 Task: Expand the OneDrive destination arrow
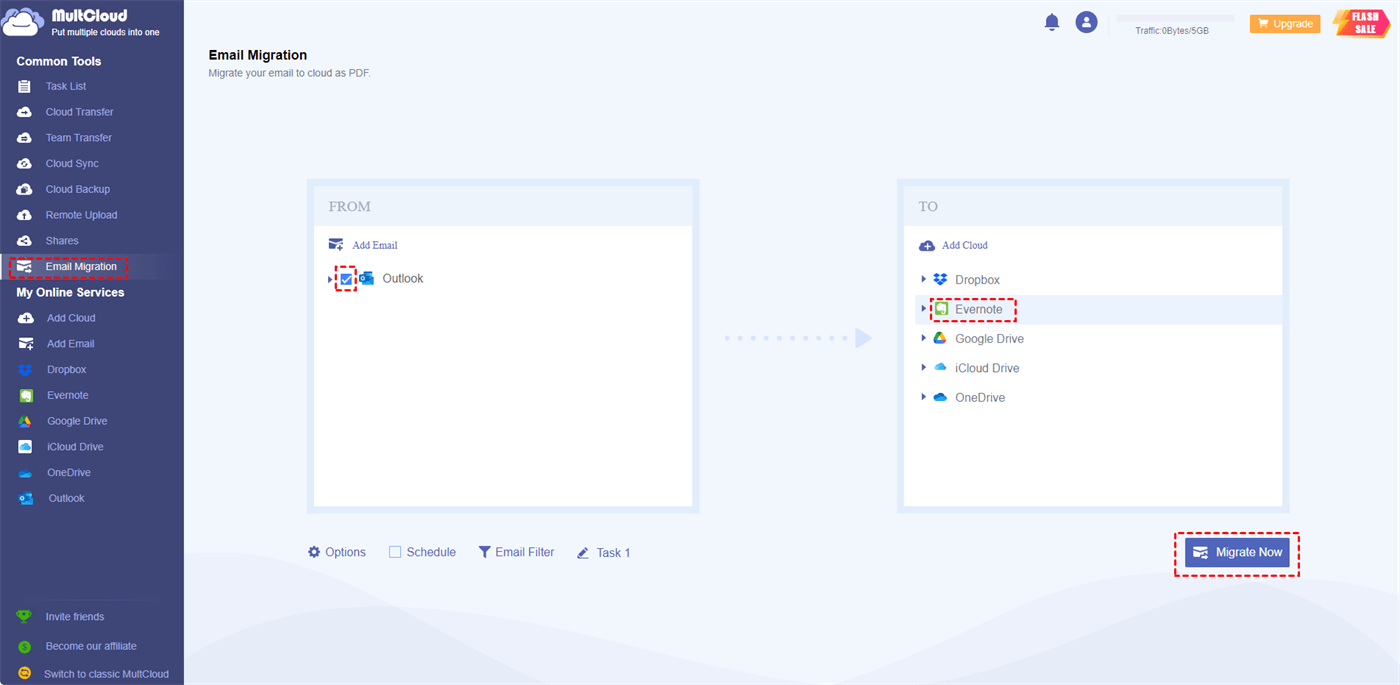pyautogui.click(x=924, y=397)
